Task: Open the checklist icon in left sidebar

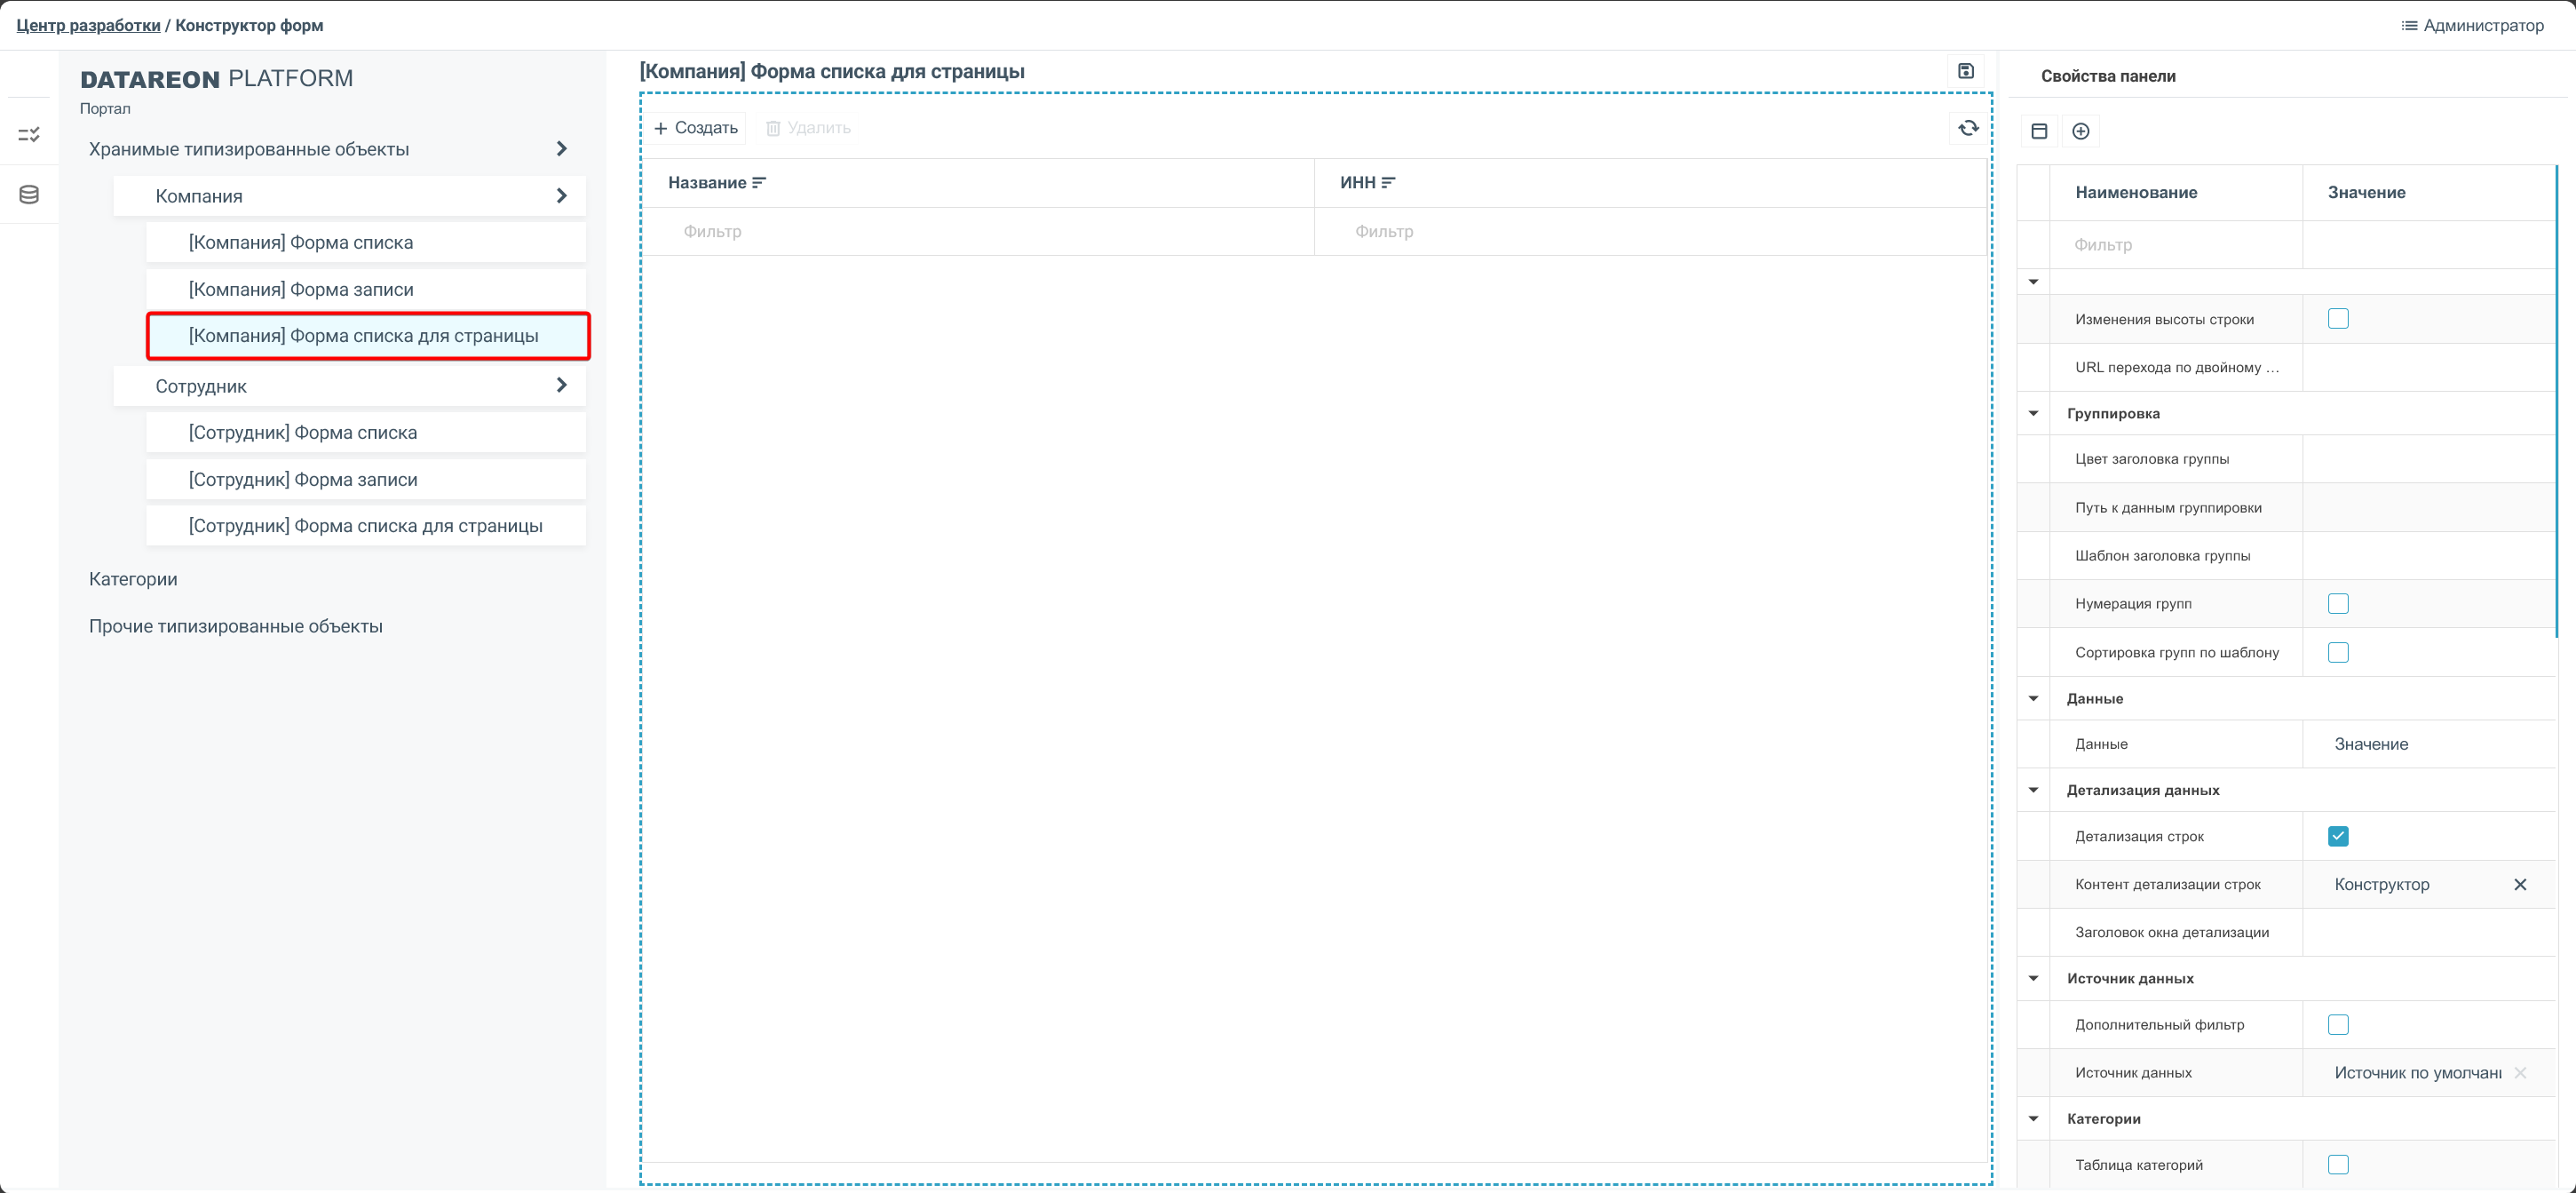Action: (x=29, y=134)
